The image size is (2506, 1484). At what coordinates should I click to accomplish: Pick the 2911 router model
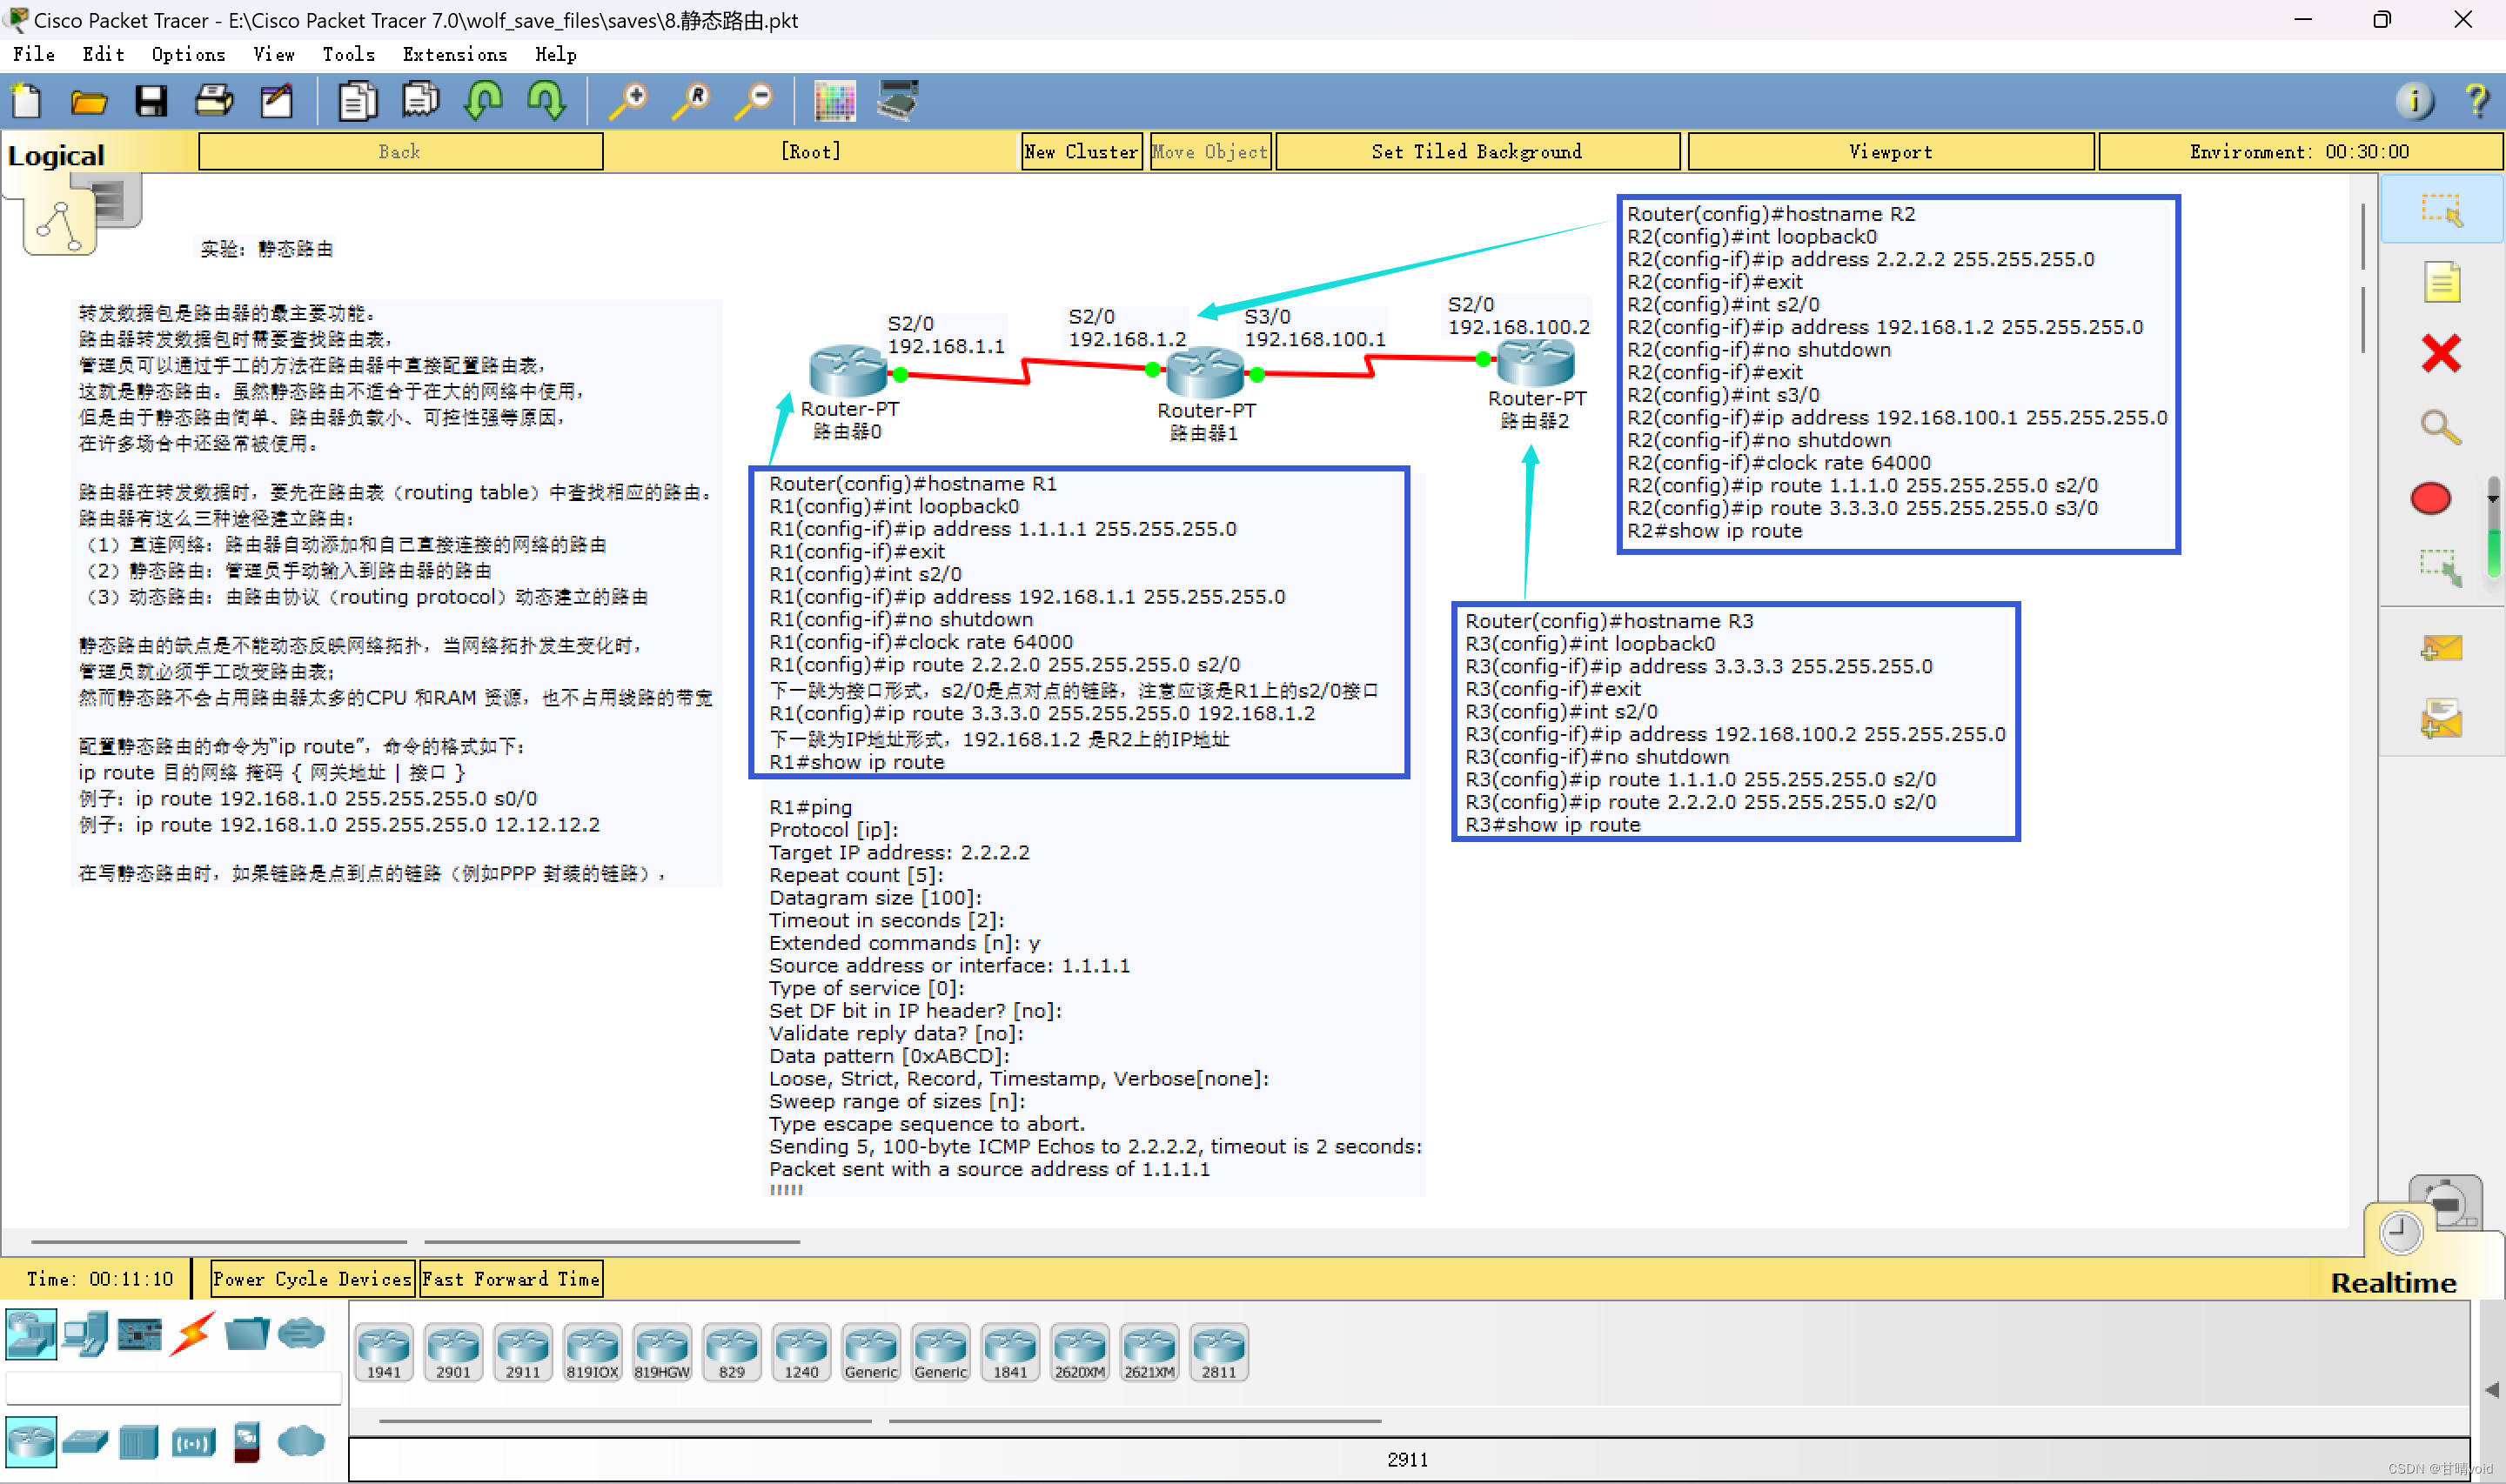[x=523, y=1352]
